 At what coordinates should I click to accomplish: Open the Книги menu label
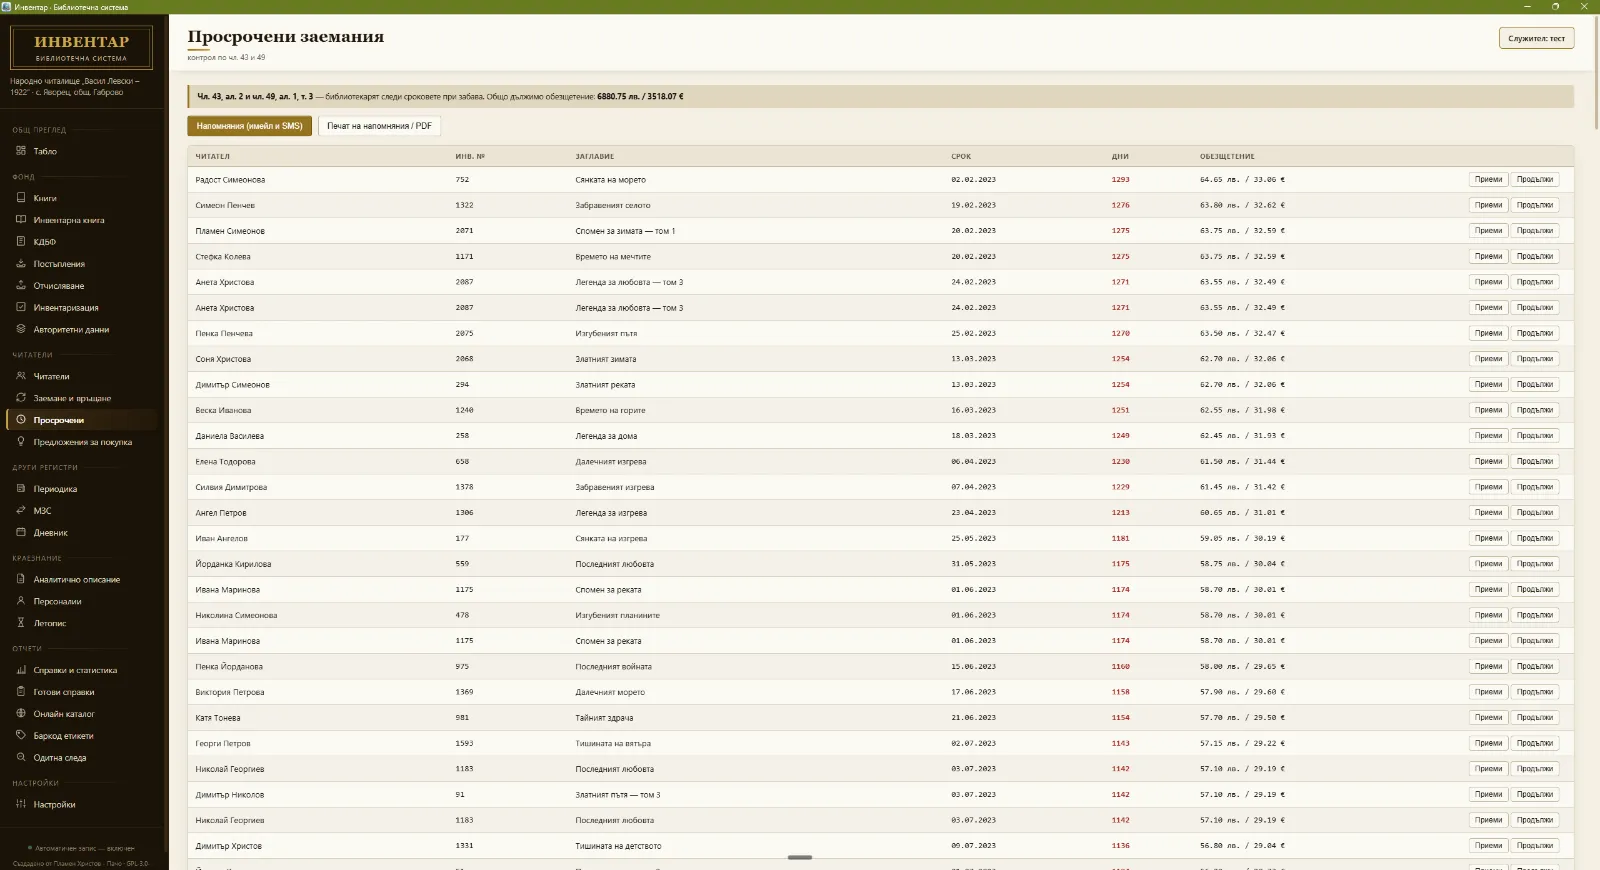click(45, 198)
